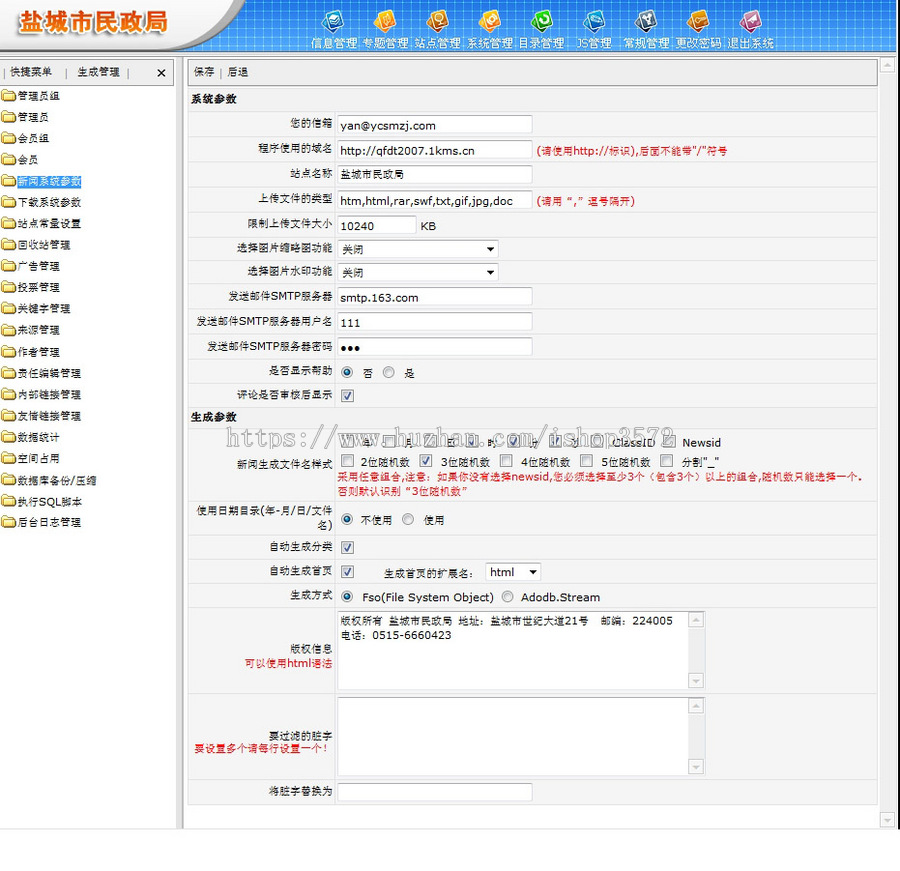Click 保存 to save settings
Screen dimensions: 900x871
204,72
